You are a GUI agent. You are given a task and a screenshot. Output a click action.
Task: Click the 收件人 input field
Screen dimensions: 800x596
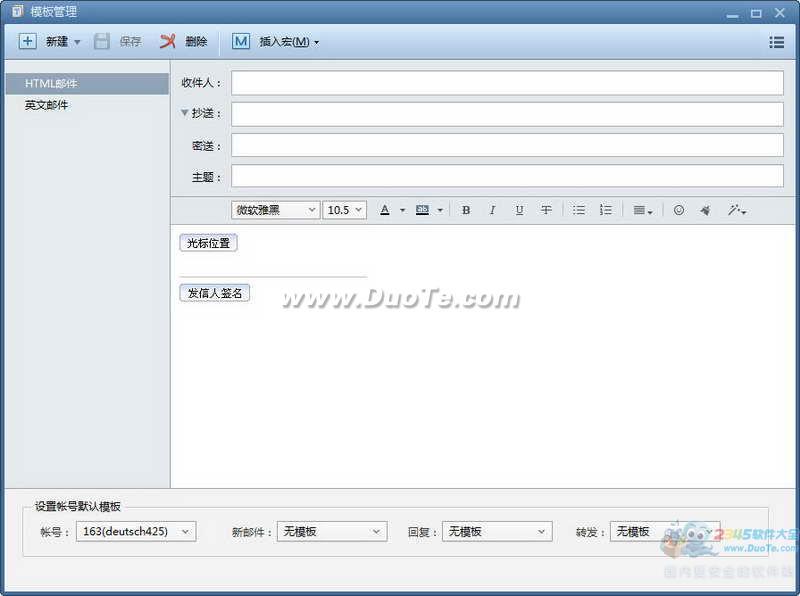coord(507,83)
